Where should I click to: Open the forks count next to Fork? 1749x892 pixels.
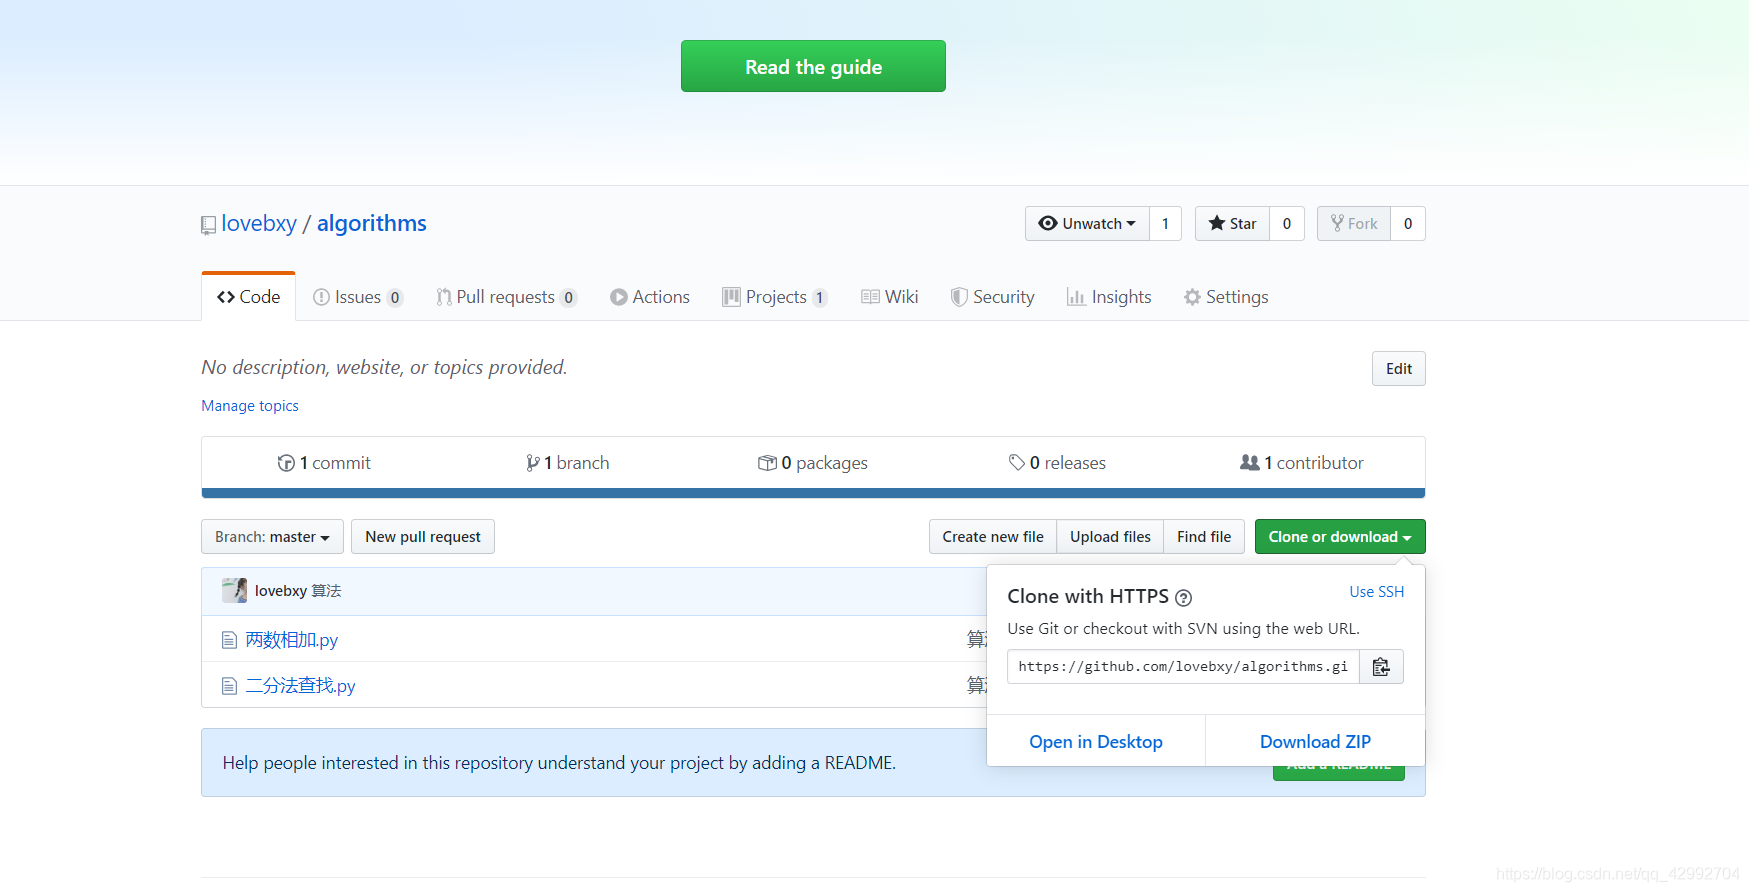(x=1408, y=224)
